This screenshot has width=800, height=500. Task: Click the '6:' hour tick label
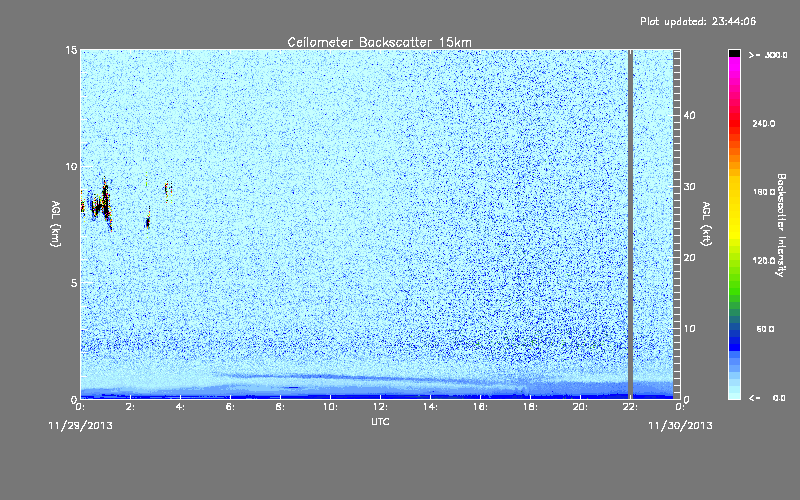(x=231, y=407)
